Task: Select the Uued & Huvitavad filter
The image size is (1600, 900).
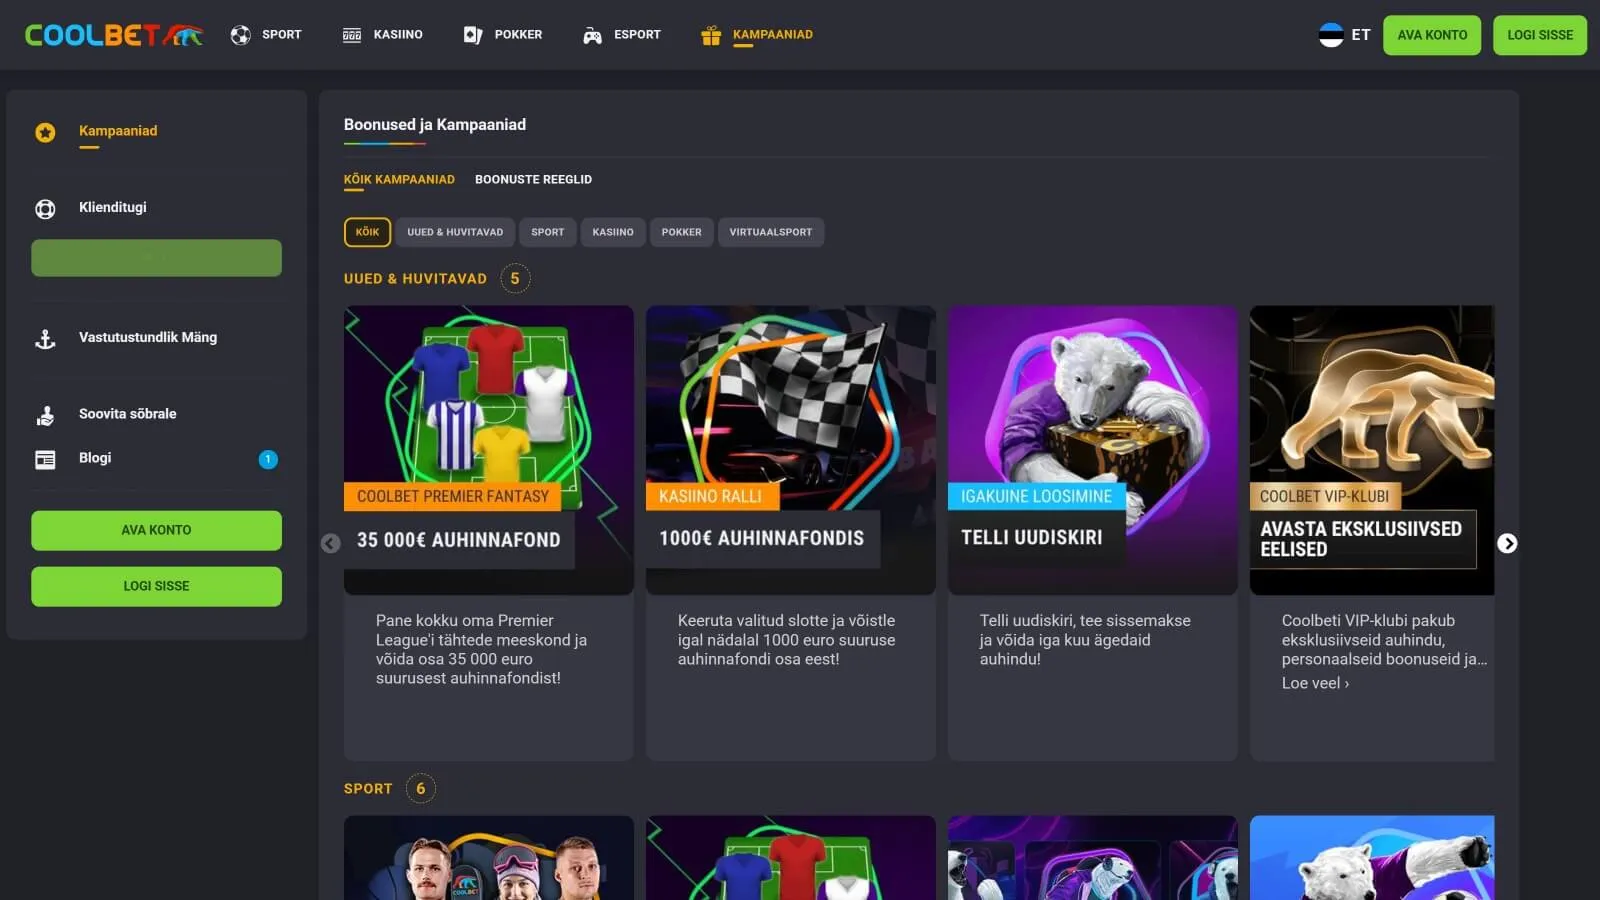Action: tap(455, 232)
